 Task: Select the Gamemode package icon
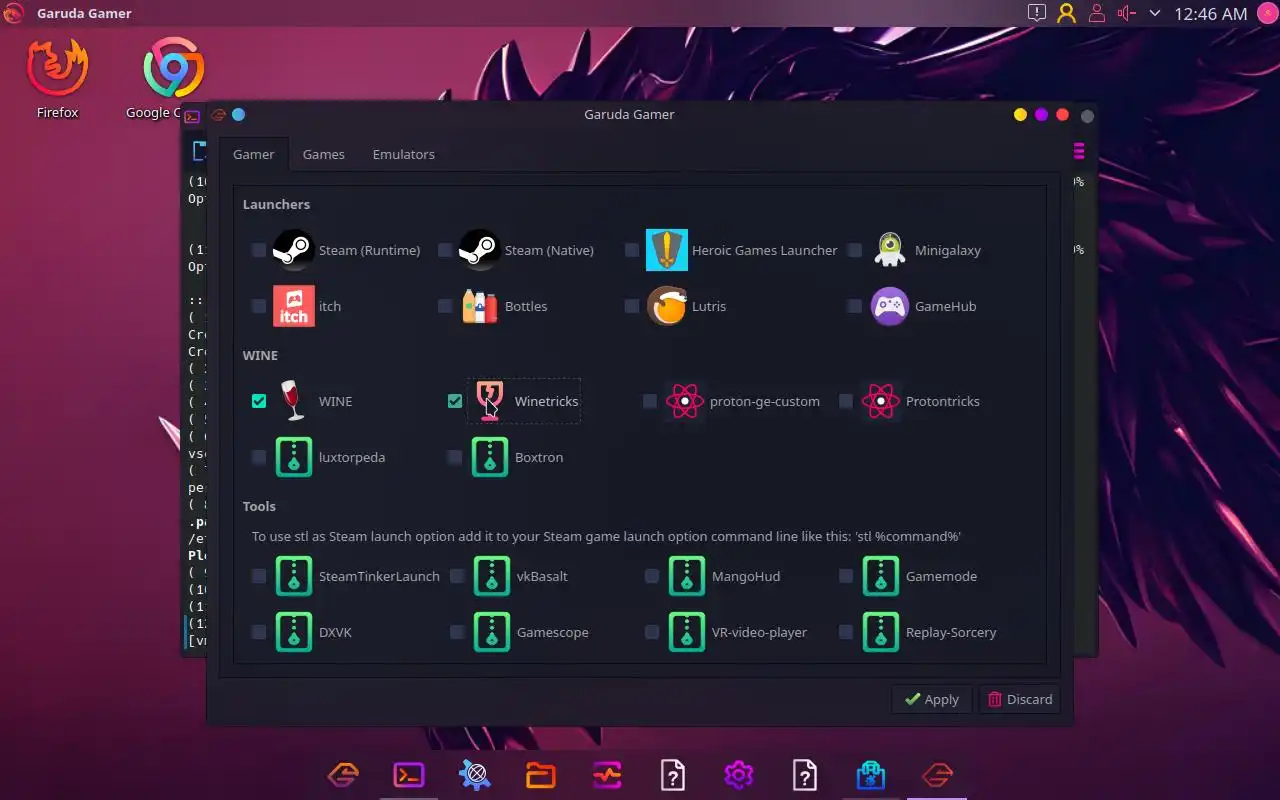click(x=881, y=576)
